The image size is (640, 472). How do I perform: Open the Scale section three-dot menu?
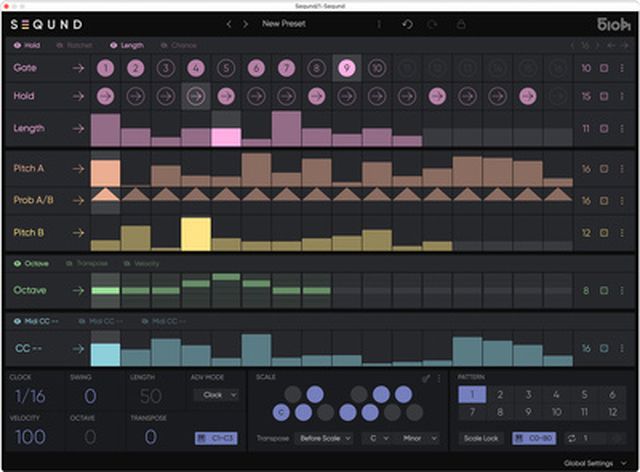(x=438, y=378)
